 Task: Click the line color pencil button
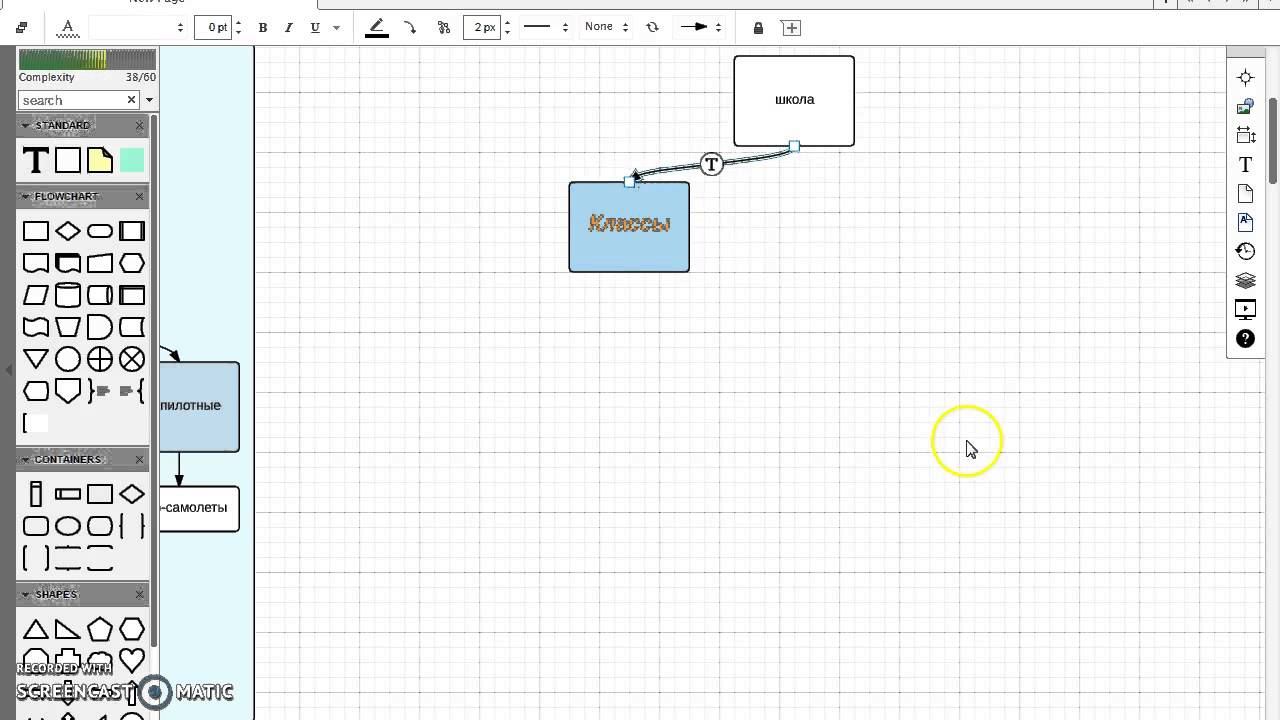(377, 28)
